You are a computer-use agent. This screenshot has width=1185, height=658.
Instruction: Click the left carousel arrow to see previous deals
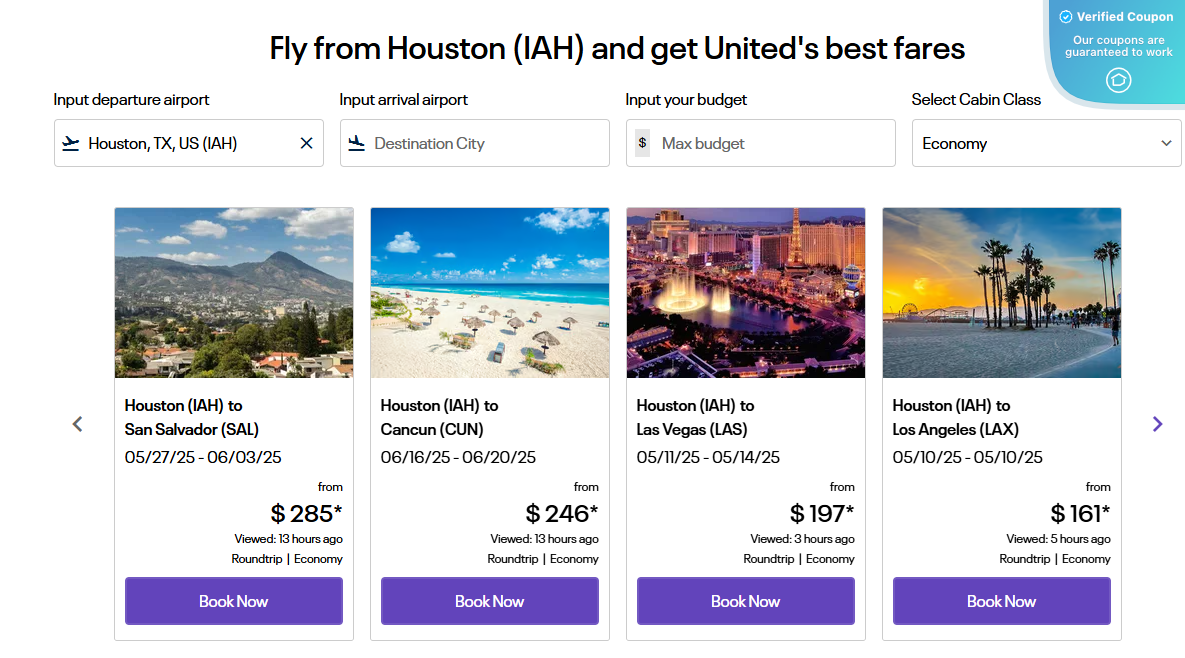click(x=77, y=424)
